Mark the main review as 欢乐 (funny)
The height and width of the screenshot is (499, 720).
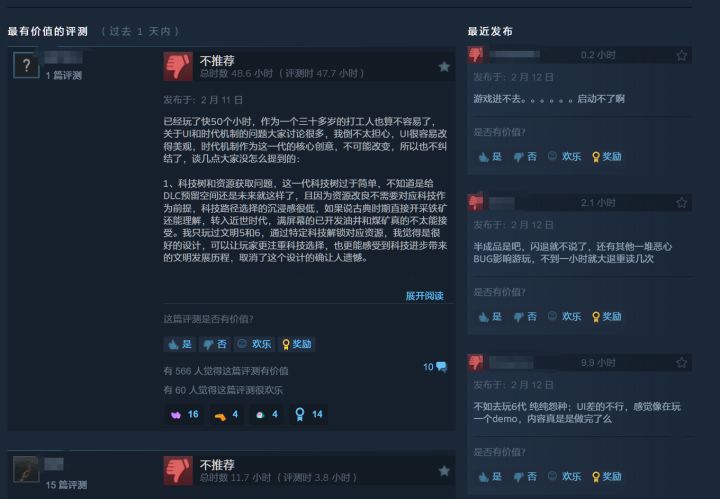254,344
